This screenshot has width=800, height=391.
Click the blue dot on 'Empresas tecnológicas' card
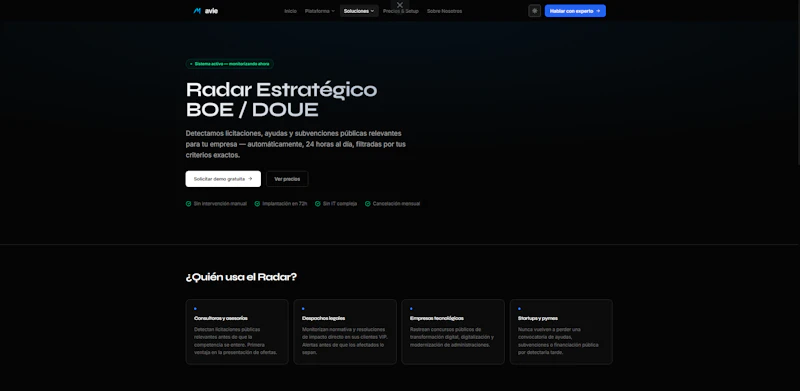pyautogui.click(x=411, y=309)
